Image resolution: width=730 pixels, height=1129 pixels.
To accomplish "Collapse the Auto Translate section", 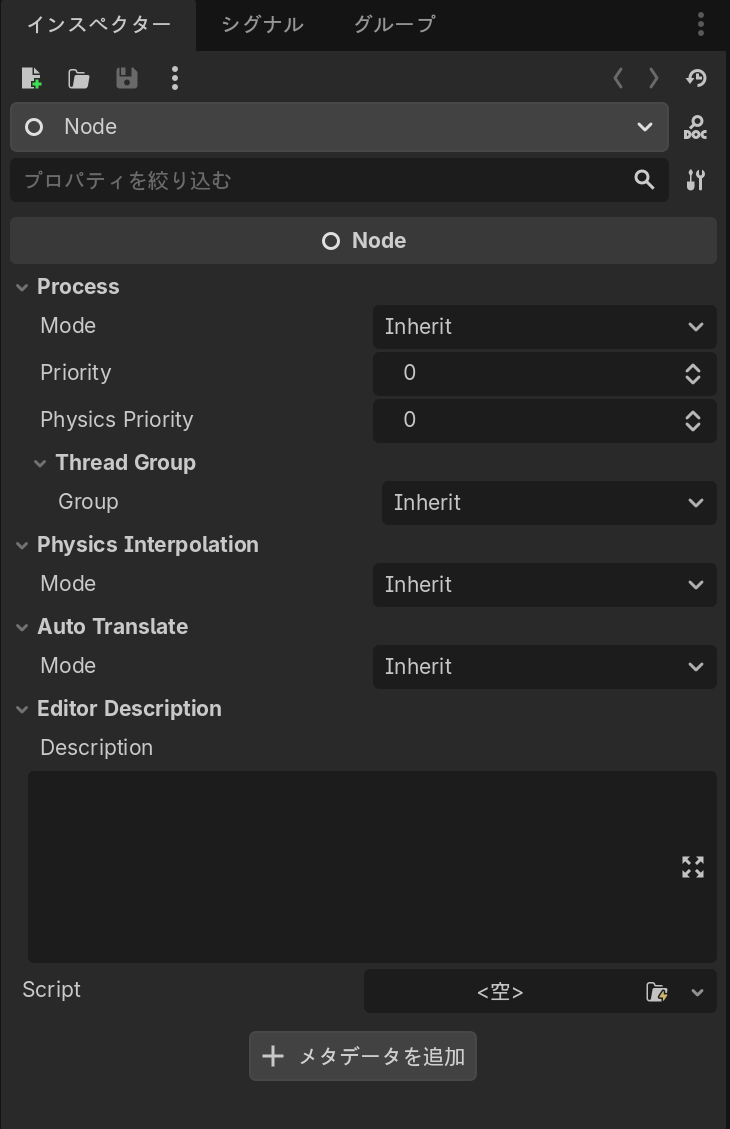I will (x=22, y=627).
